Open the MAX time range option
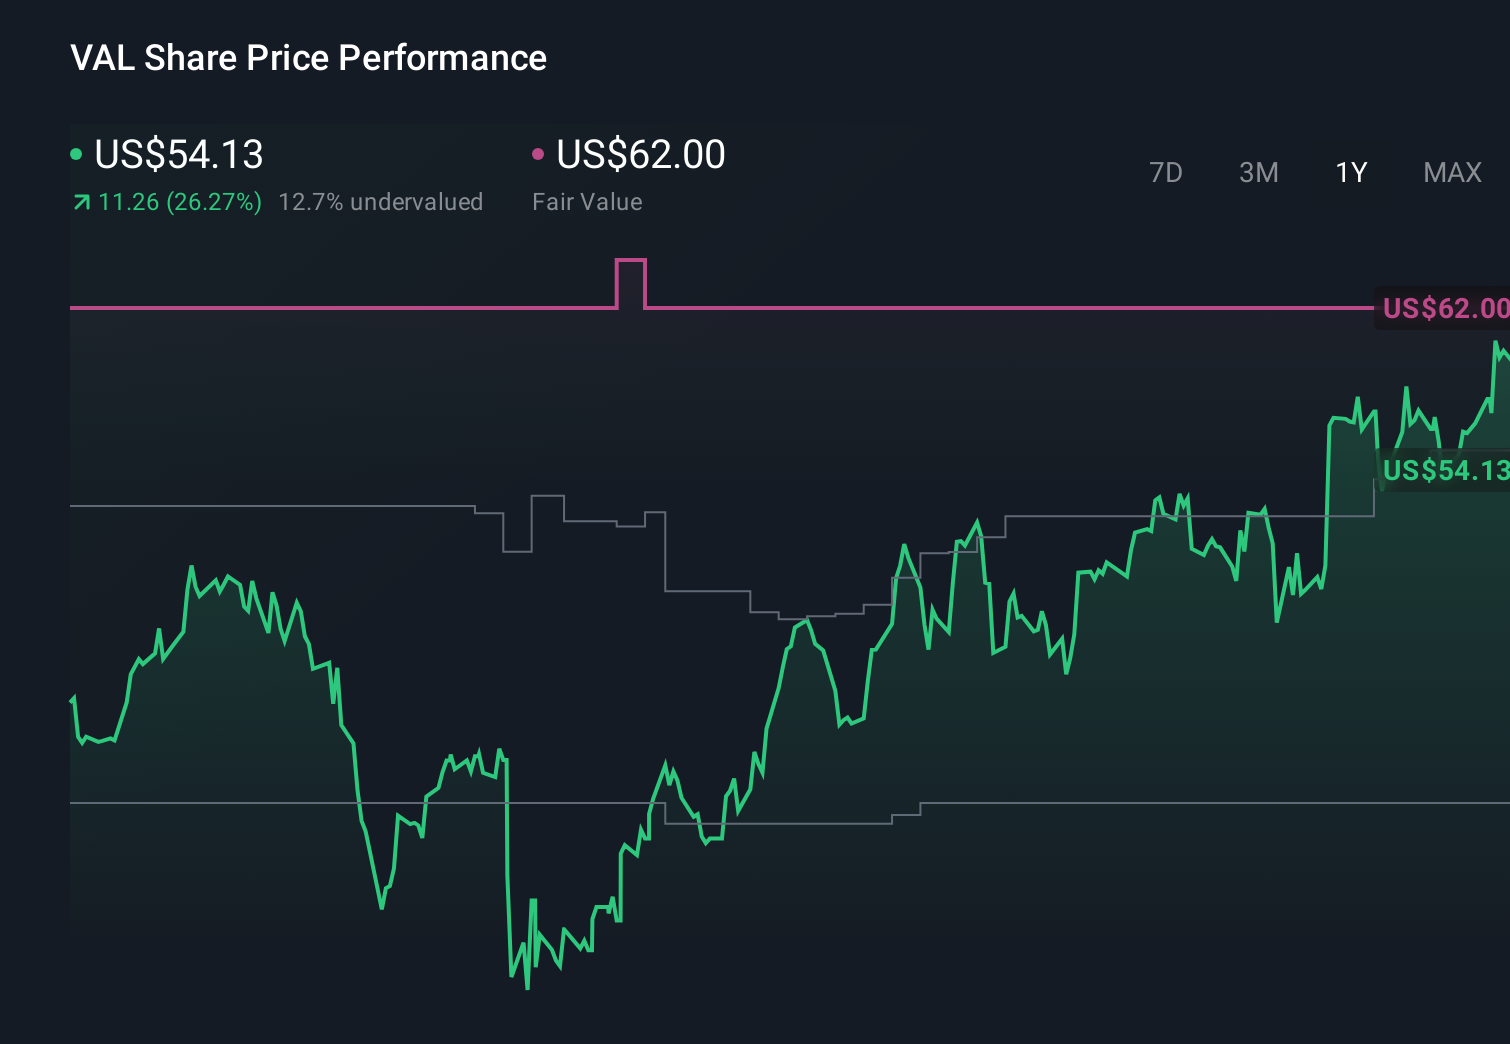The width and height of the screenshot is (1510, 1044). click(1452, 172)
